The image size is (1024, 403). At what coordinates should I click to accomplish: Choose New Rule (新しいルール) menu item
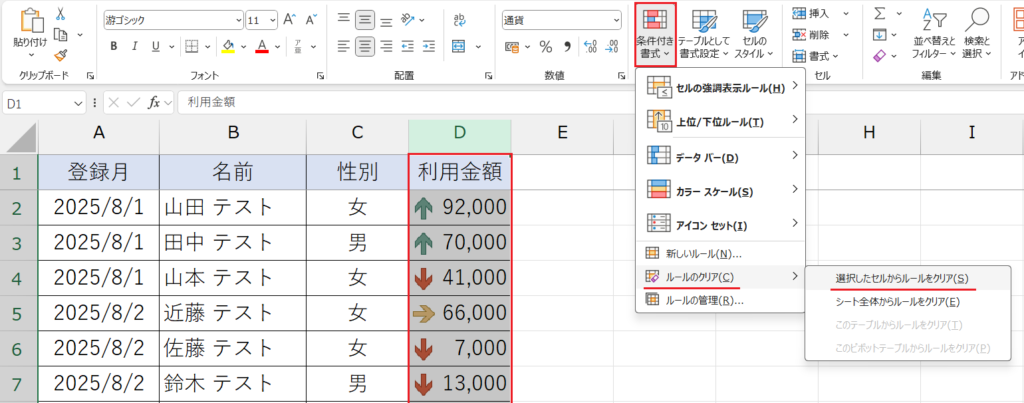coord(720,253)
